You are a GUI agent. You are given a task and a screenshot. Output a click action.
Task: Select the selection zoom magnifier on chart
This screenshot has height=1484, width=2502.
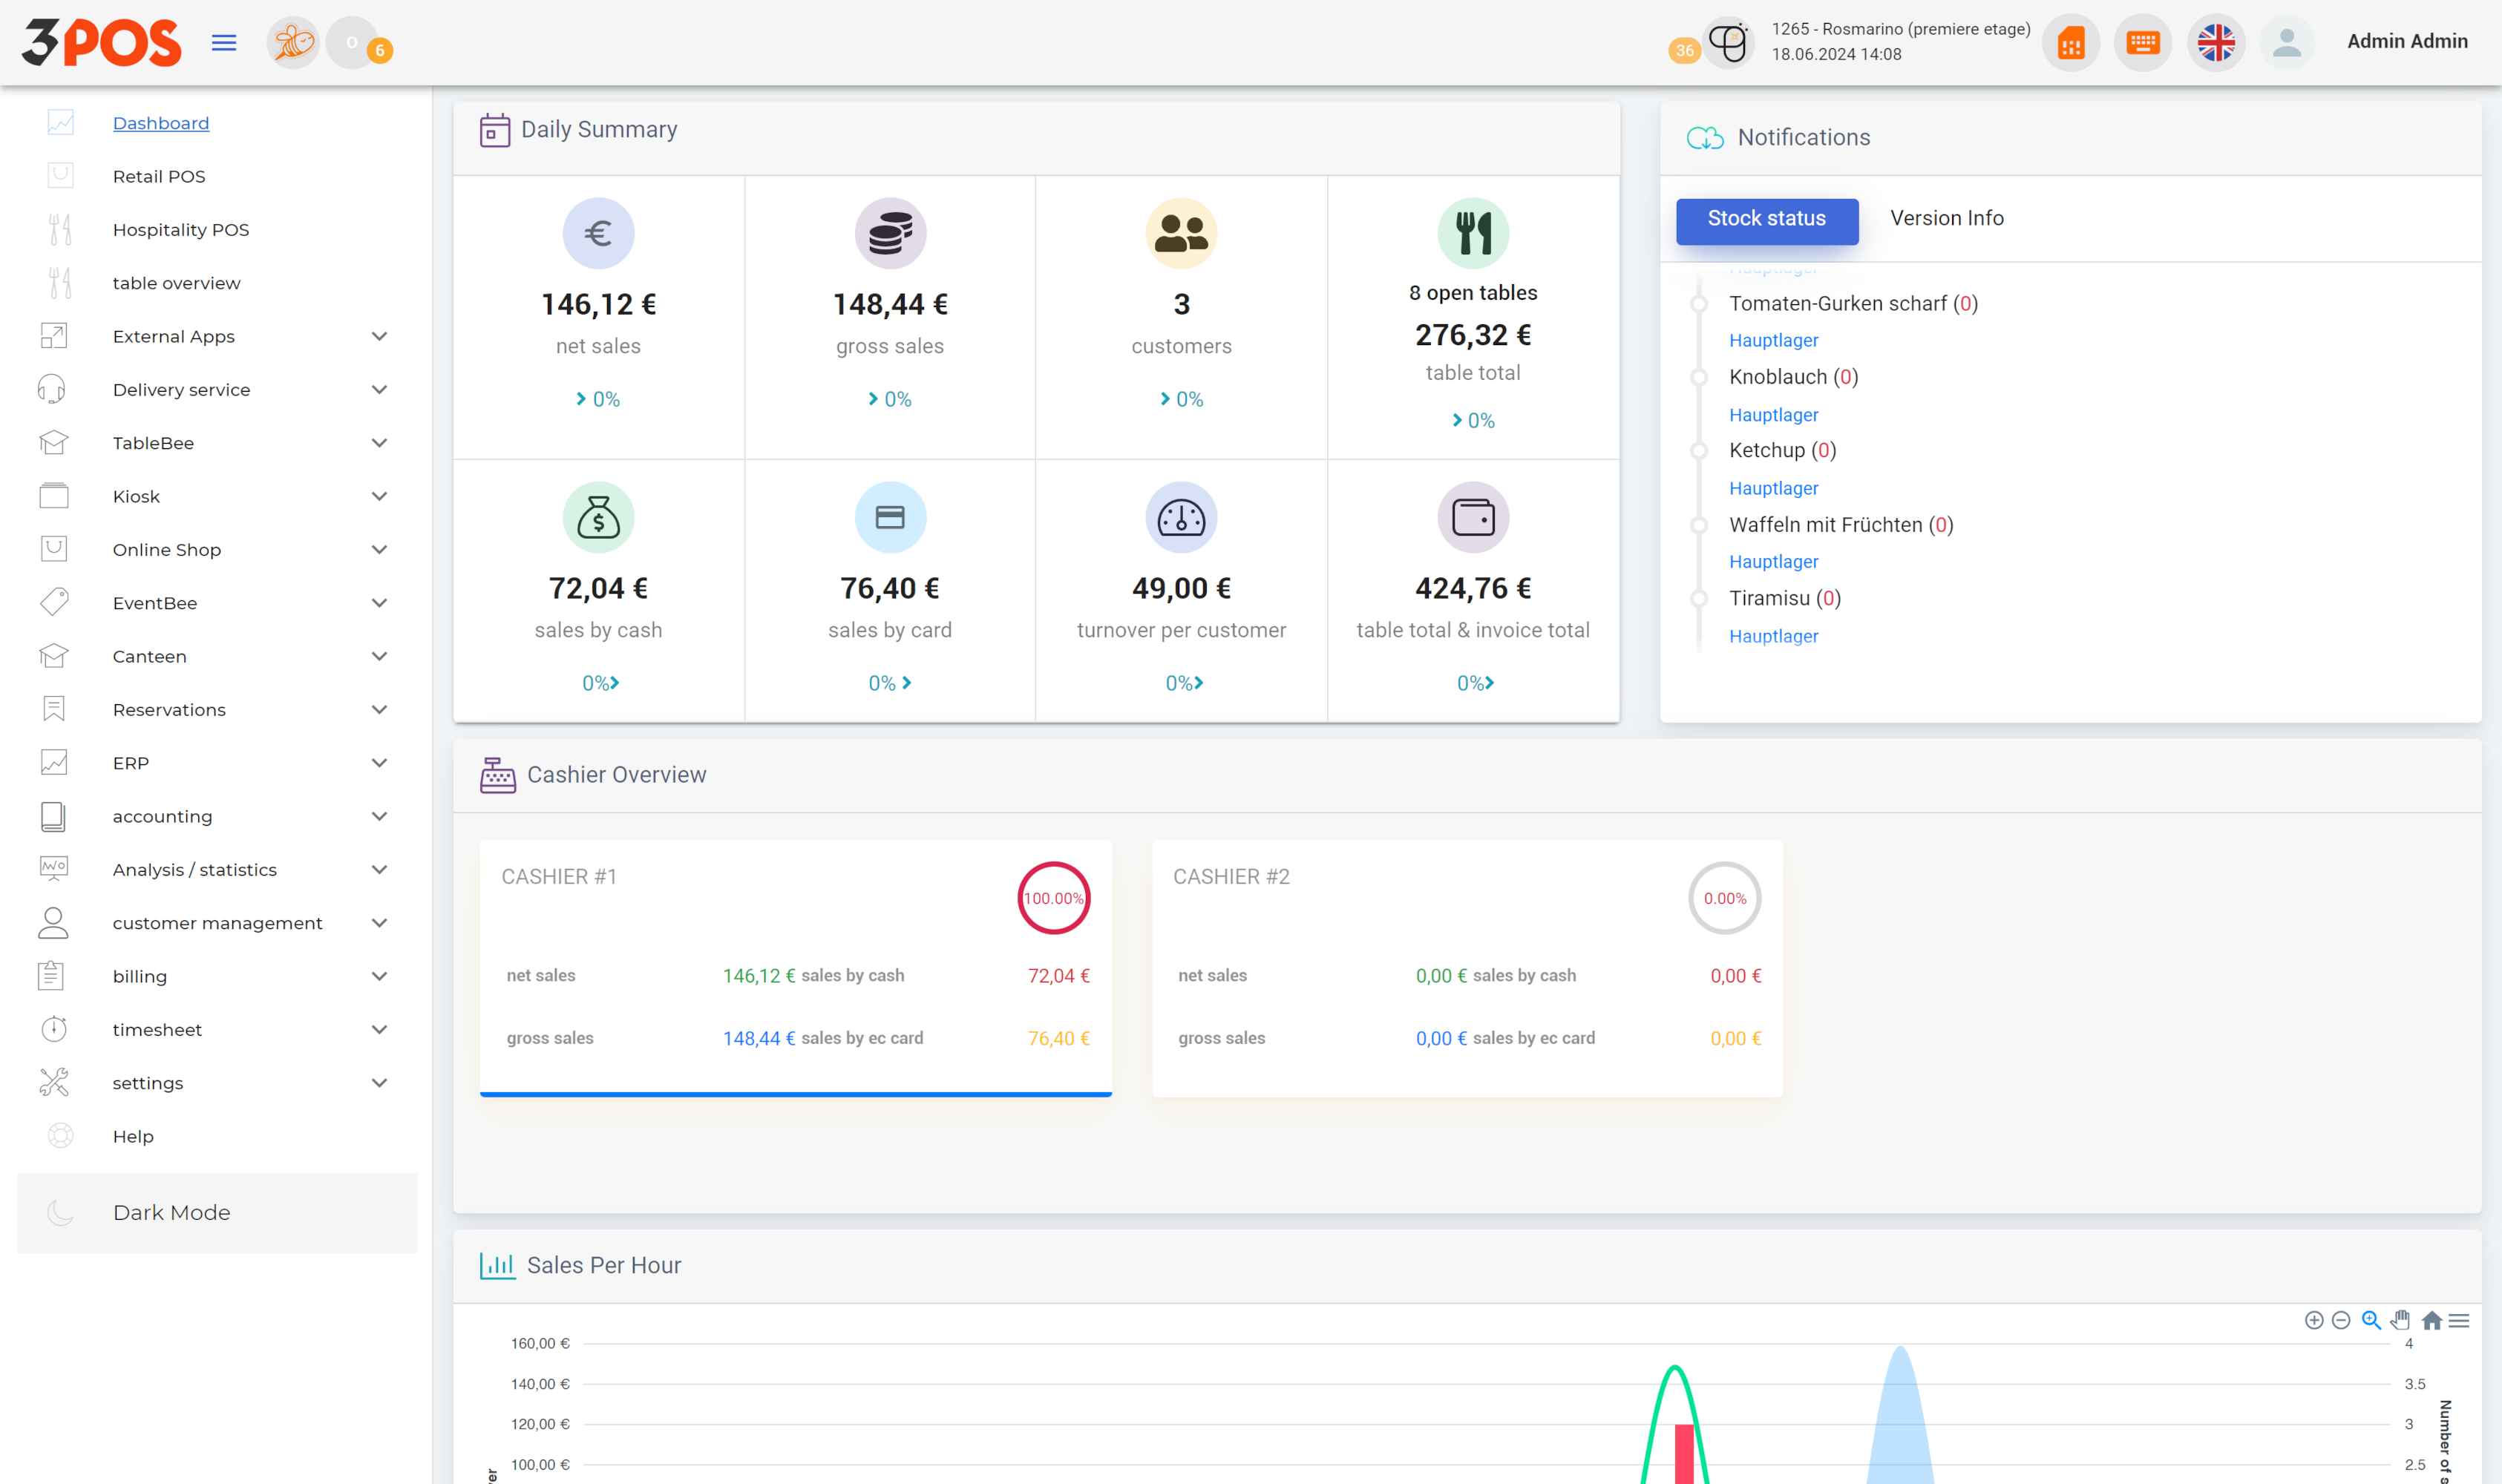(2370, 1320)
